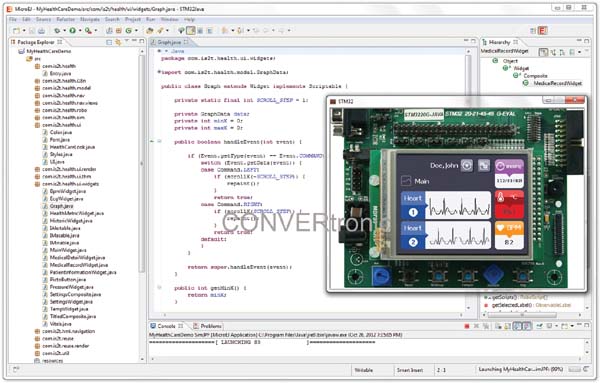Open the Navigate menu
This screenshot has width=600, height=383.
90,19
